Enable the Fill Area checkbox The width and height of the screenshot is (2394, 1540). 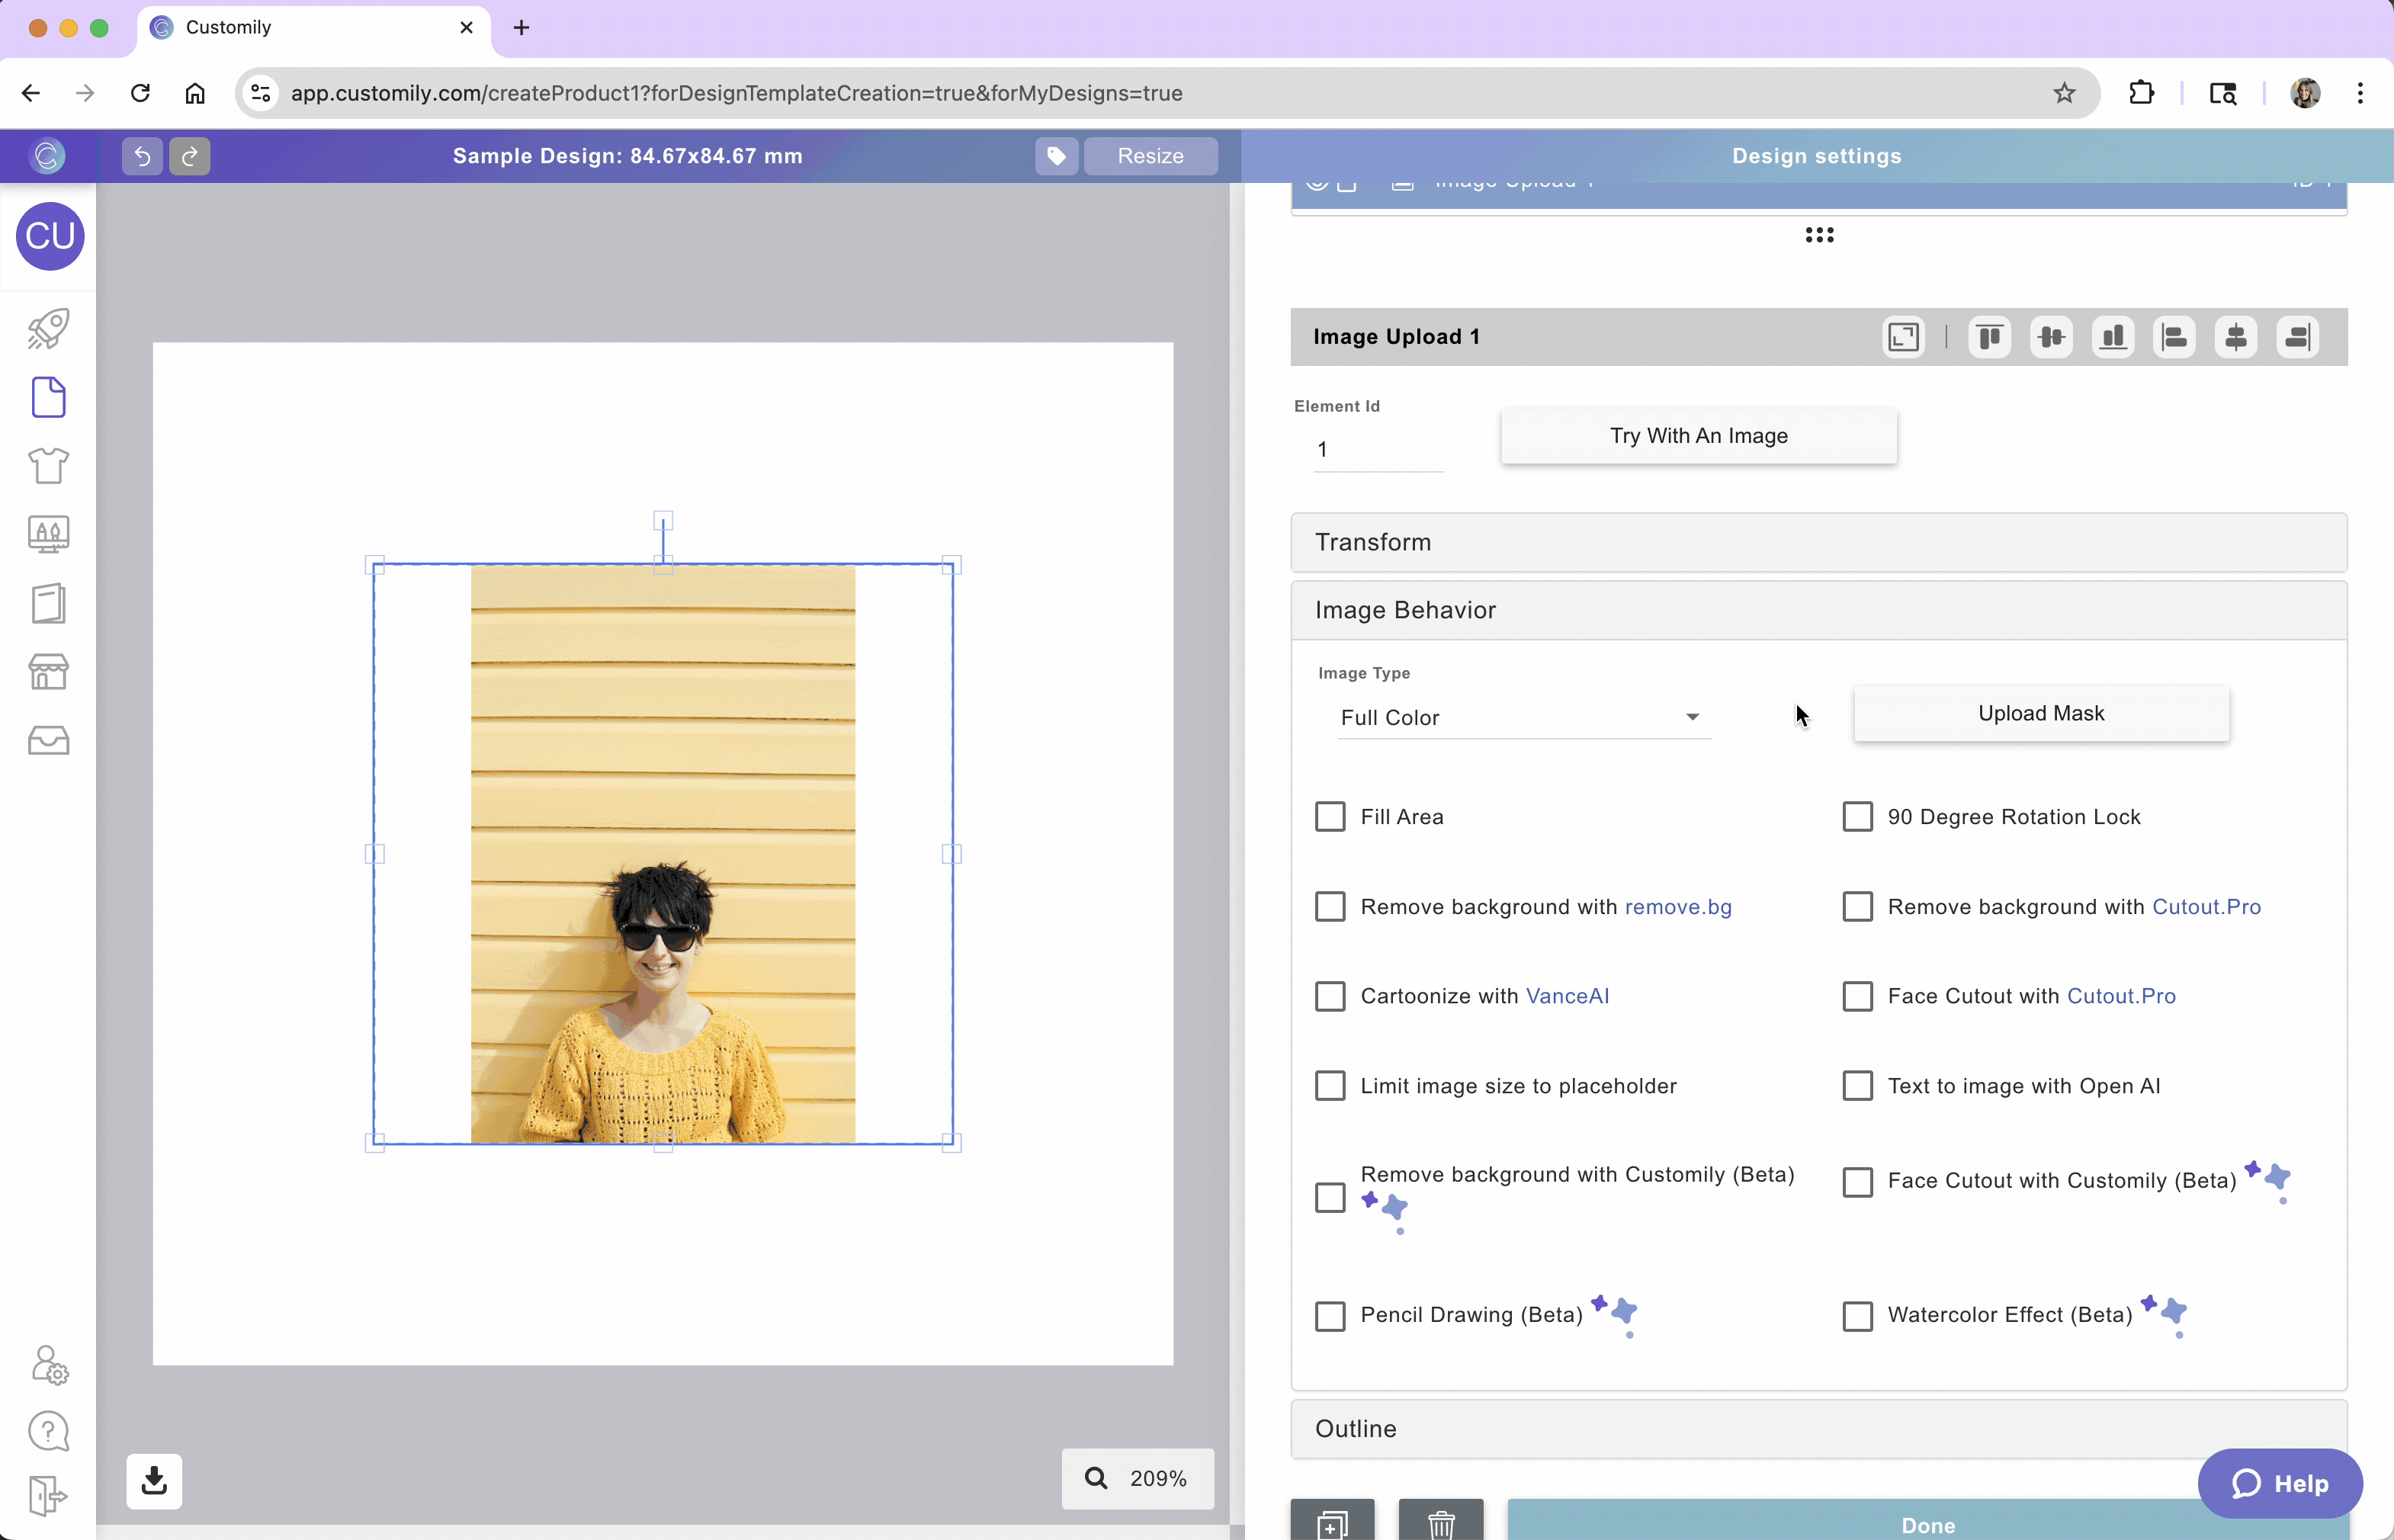1330,817
